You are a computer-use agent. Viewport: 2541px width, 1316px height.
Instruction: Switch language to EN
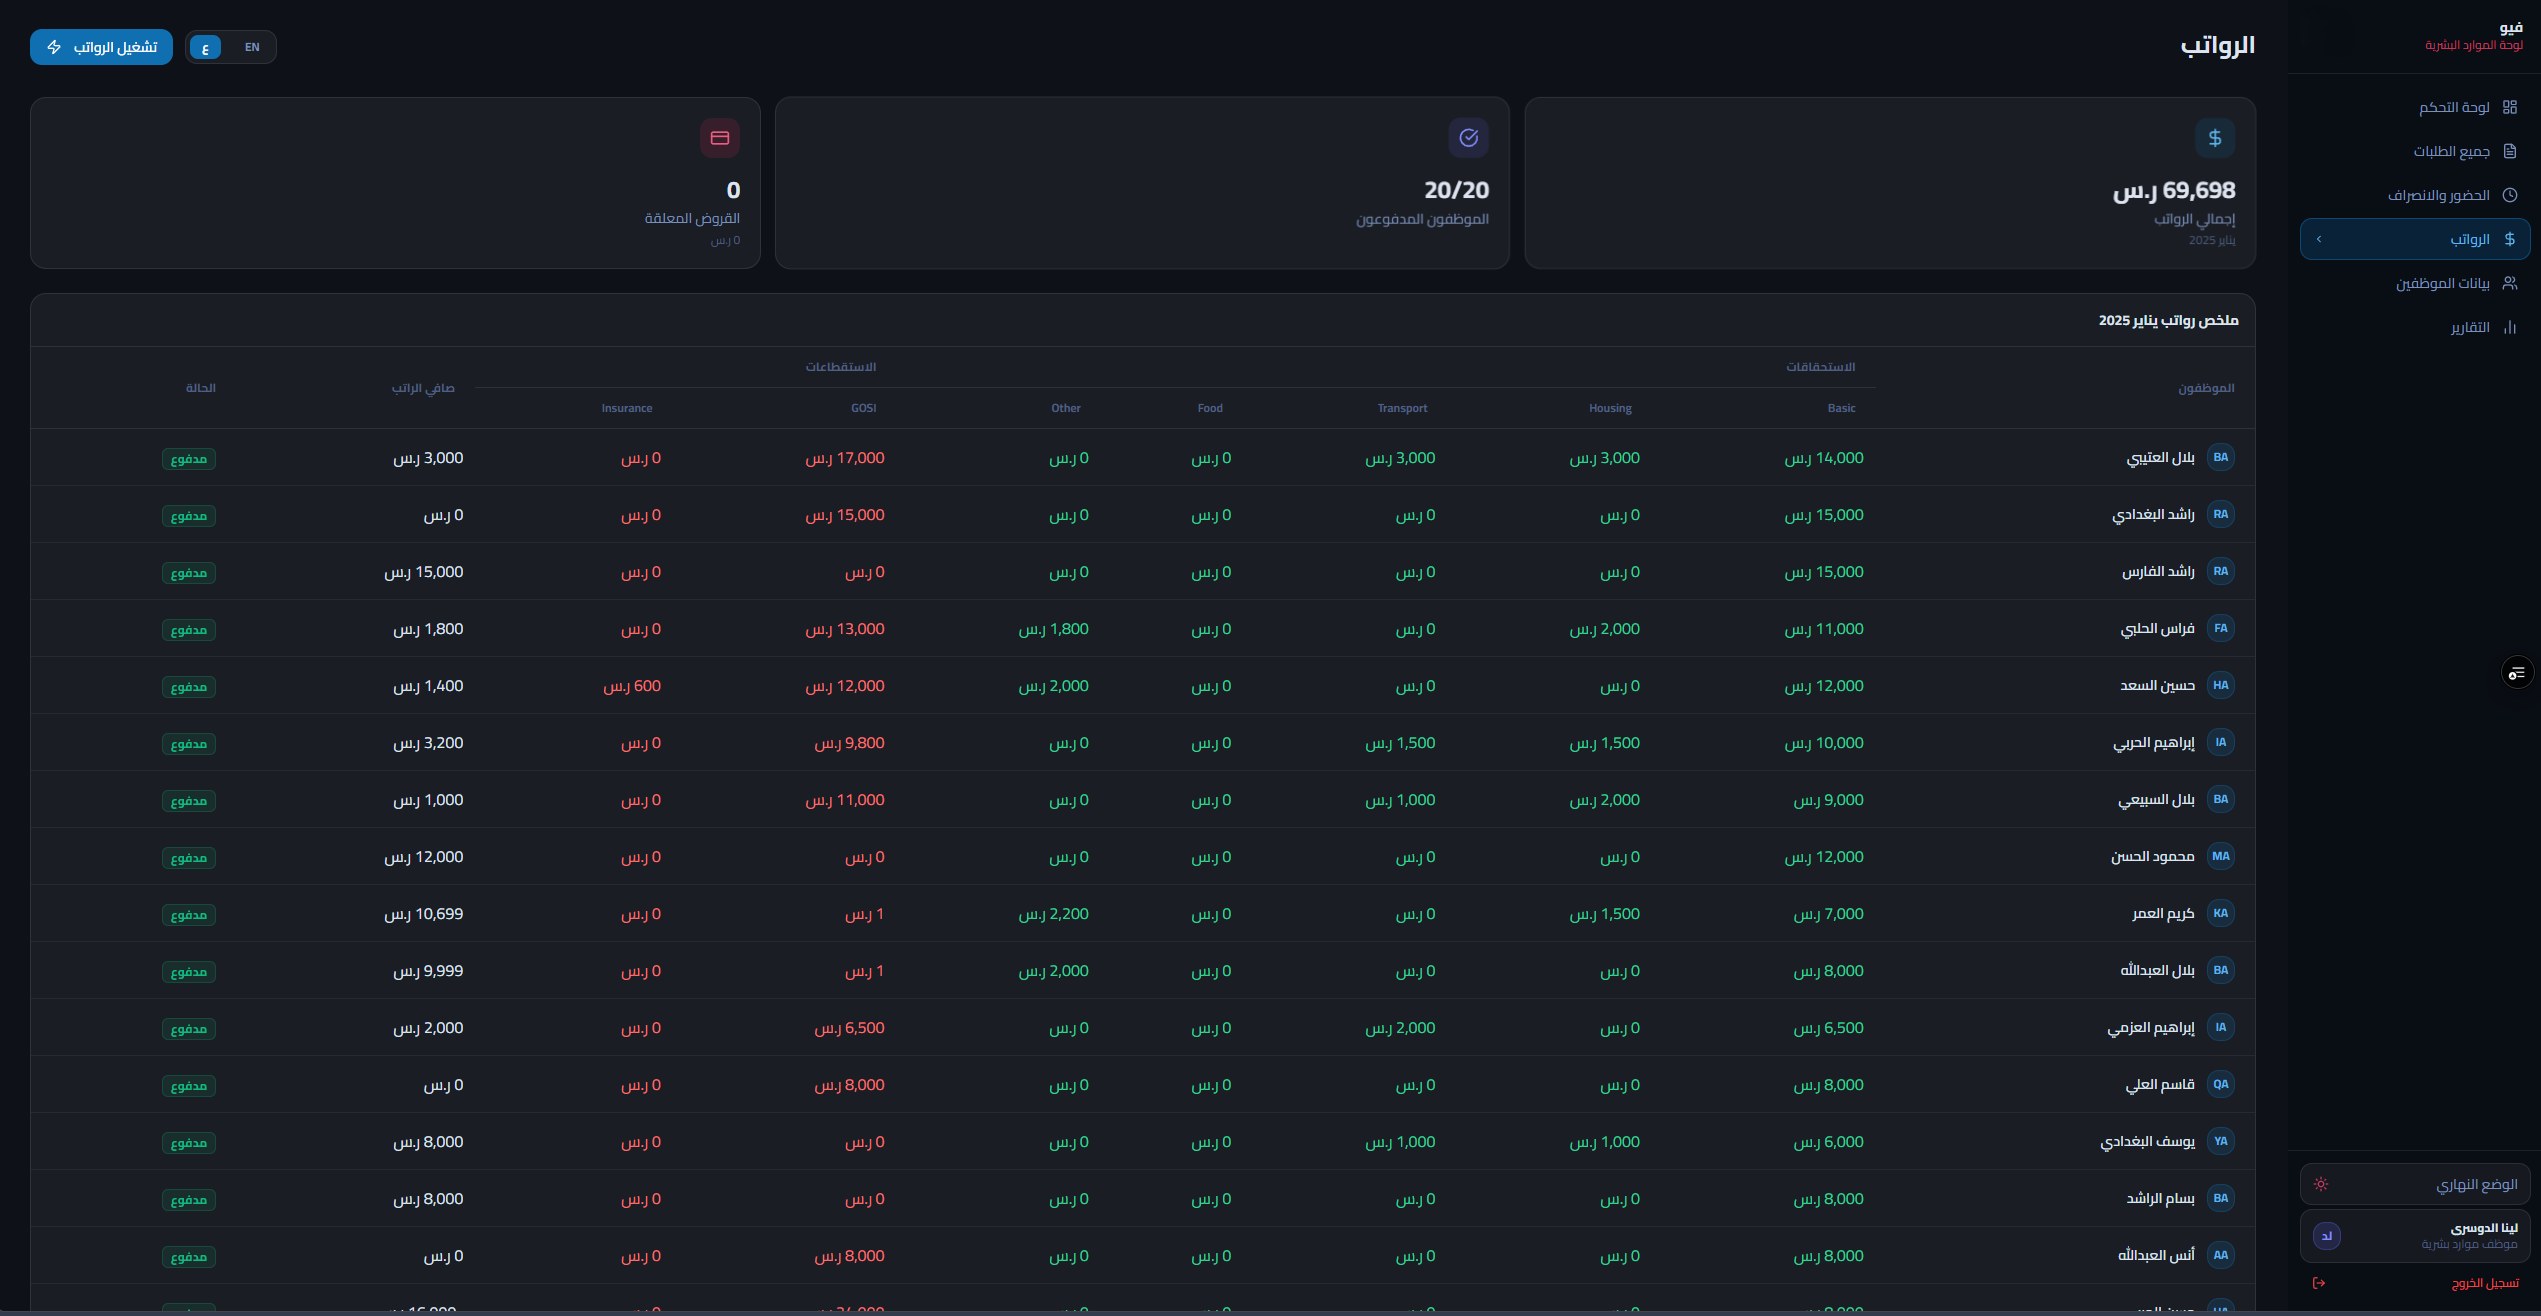pyautogui.click(x=252, y=47)
